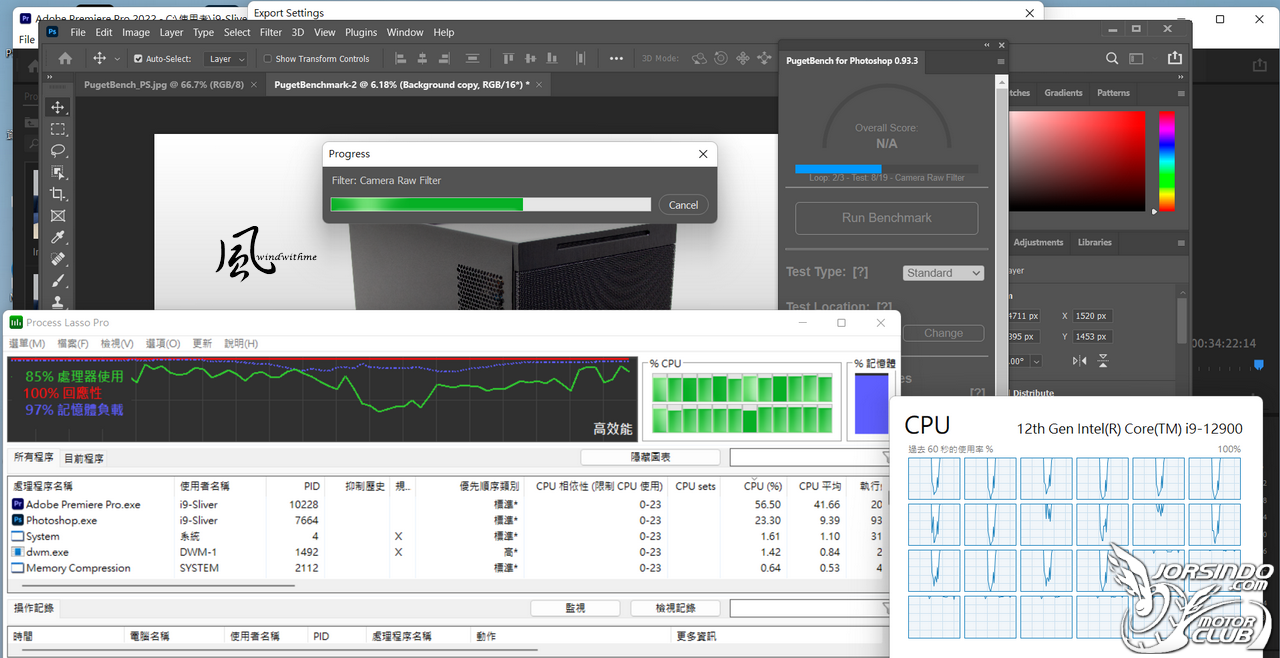1280x658 pixels.
Task: Switch to the Adjustments tab
Action: point(1038,242)
